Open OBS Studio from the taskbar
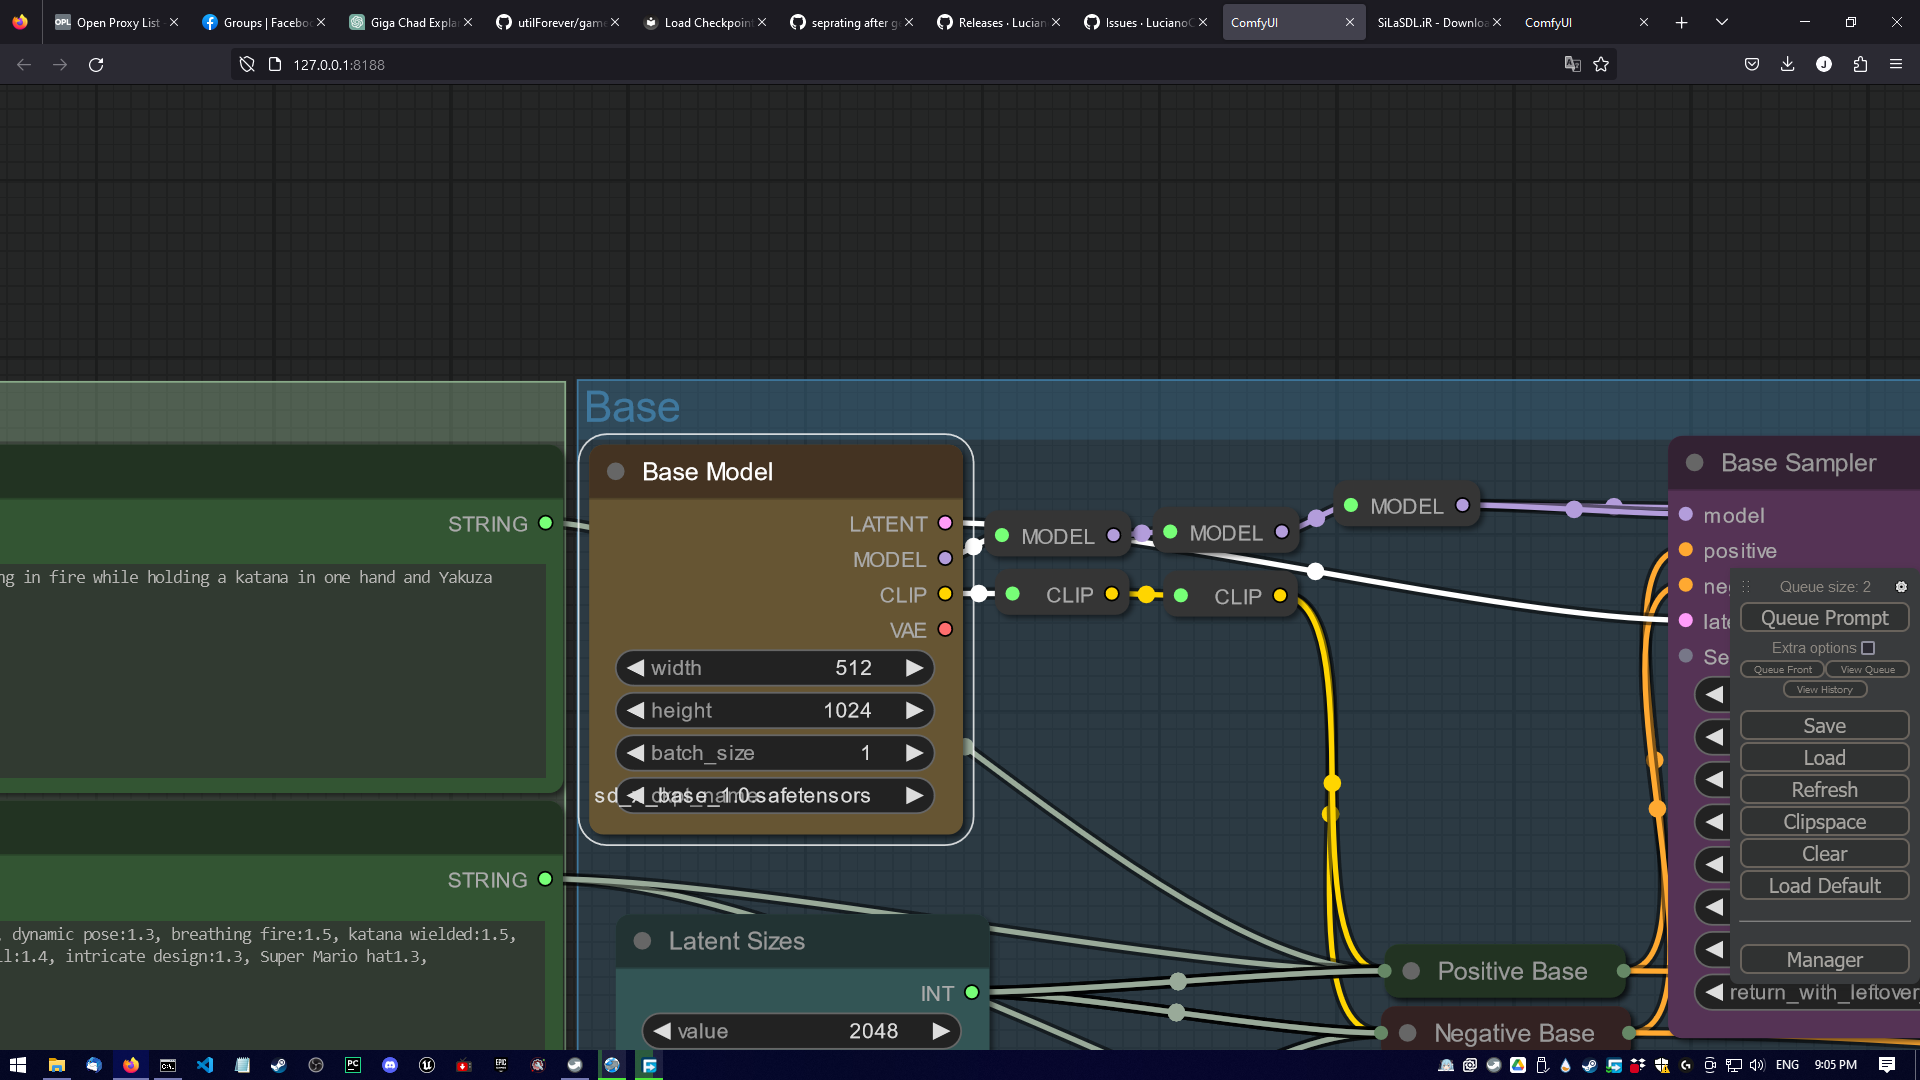1920x1080 pixels. point(316,1065)
